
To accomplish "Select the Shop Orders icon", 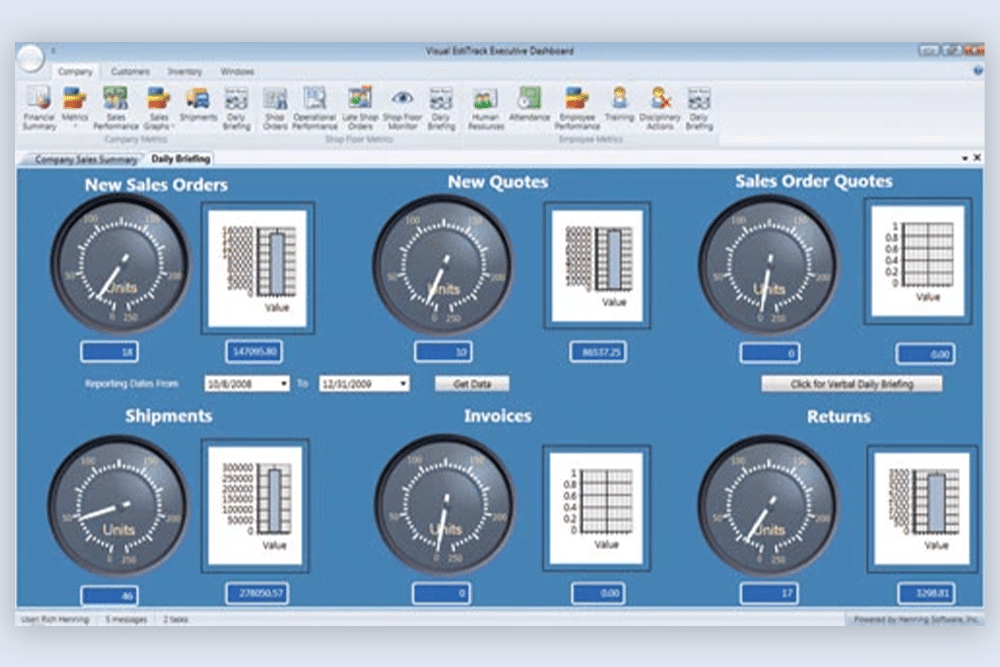I will tap(275, 108).
